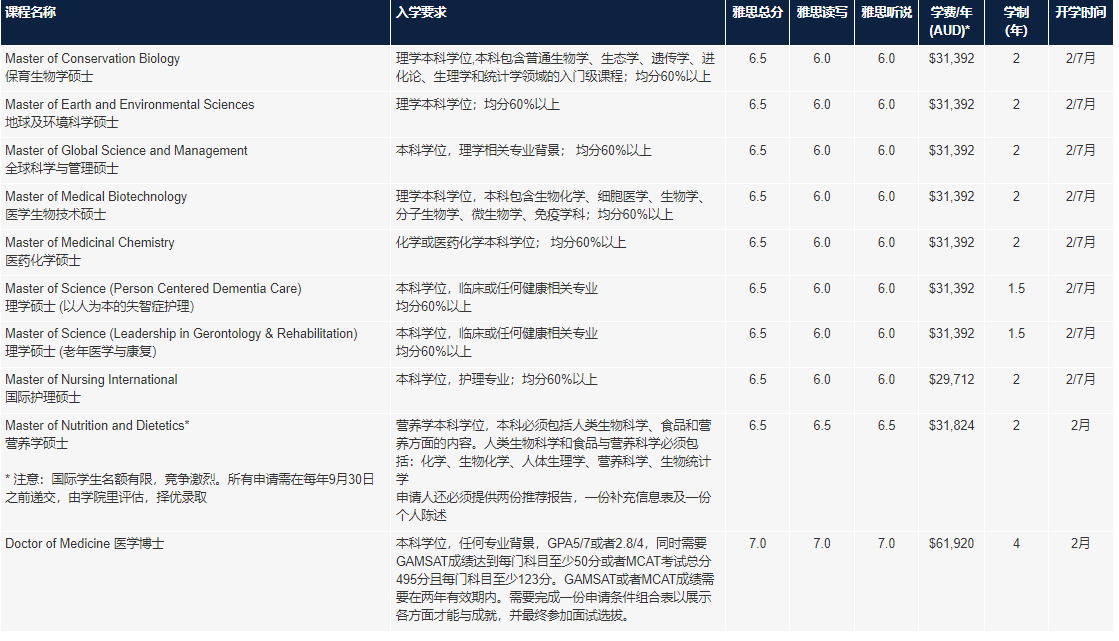Click 地球及环境科学硕士 Chinese course title
Screen dimensions: 1119x641
(x=62, y=123)
